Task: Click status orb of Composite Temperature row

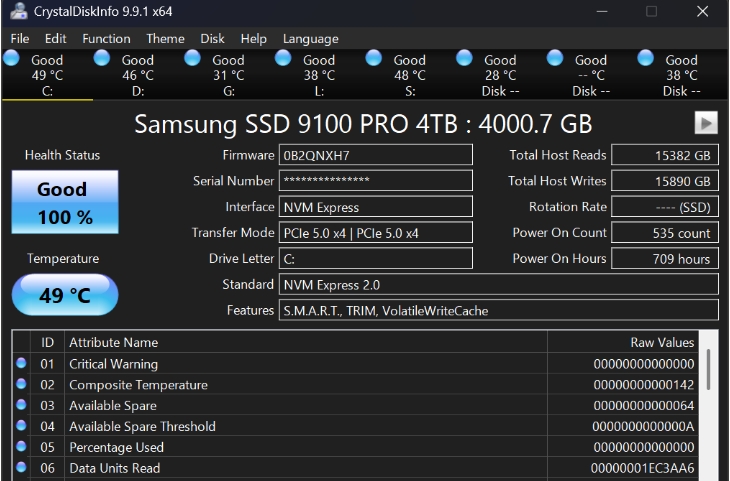Action: point(21,384)
